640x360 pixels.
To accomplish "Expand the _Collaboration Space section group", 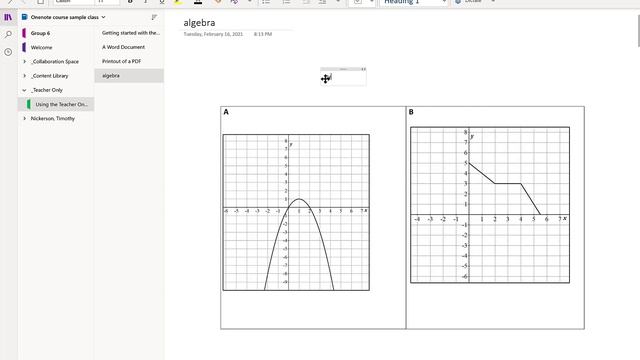I will pyautogui.click(x=24, y=62).
